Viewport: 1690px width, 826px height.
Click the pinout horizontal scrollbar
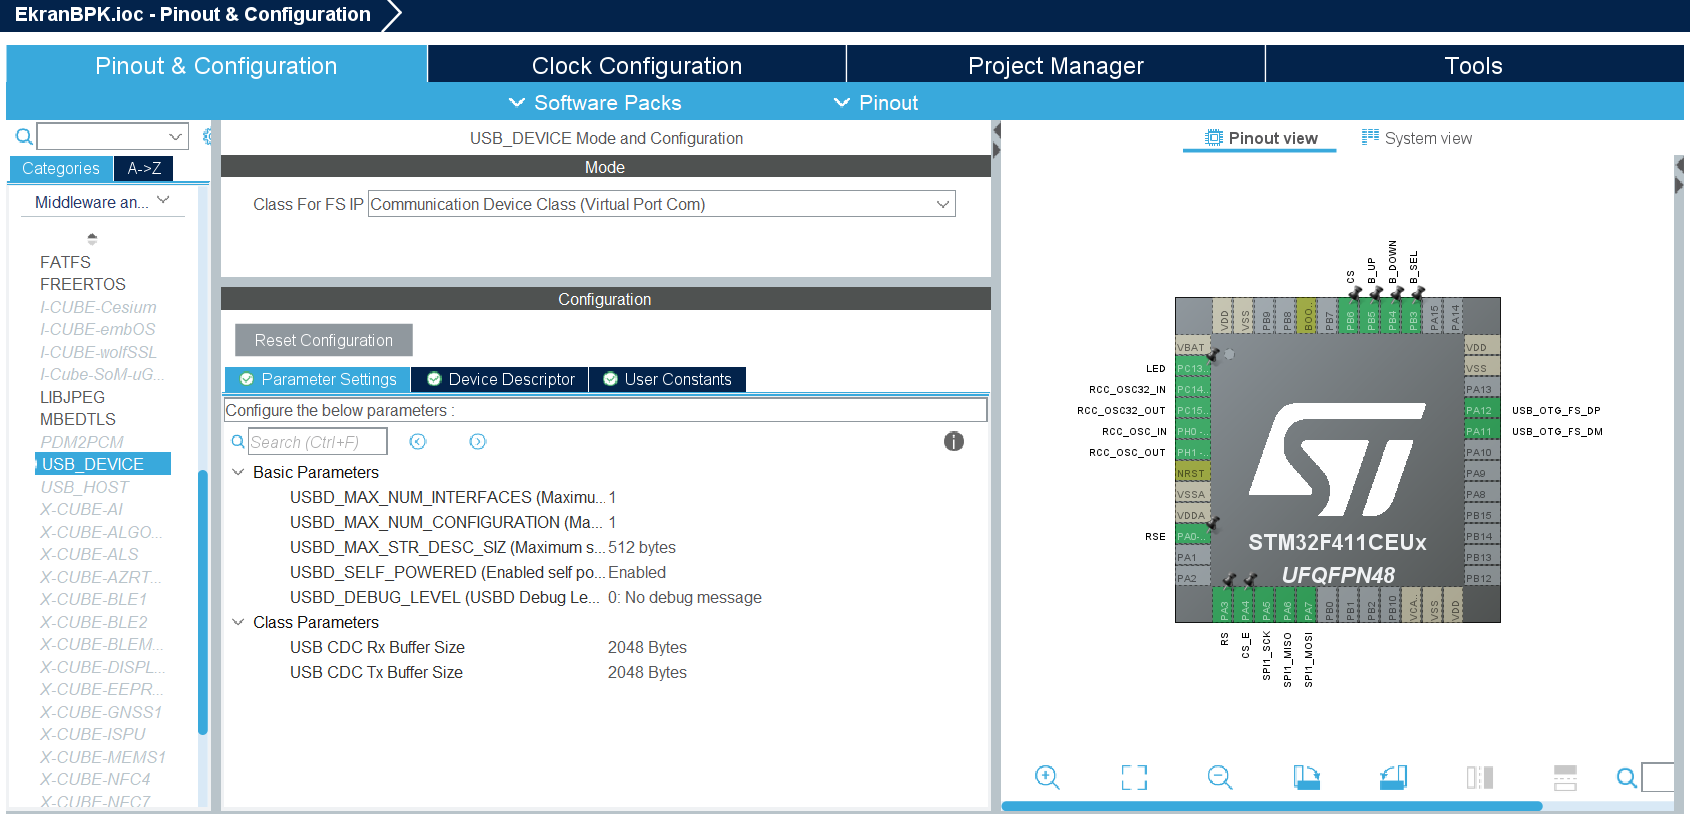click(x=1271, y=805)
